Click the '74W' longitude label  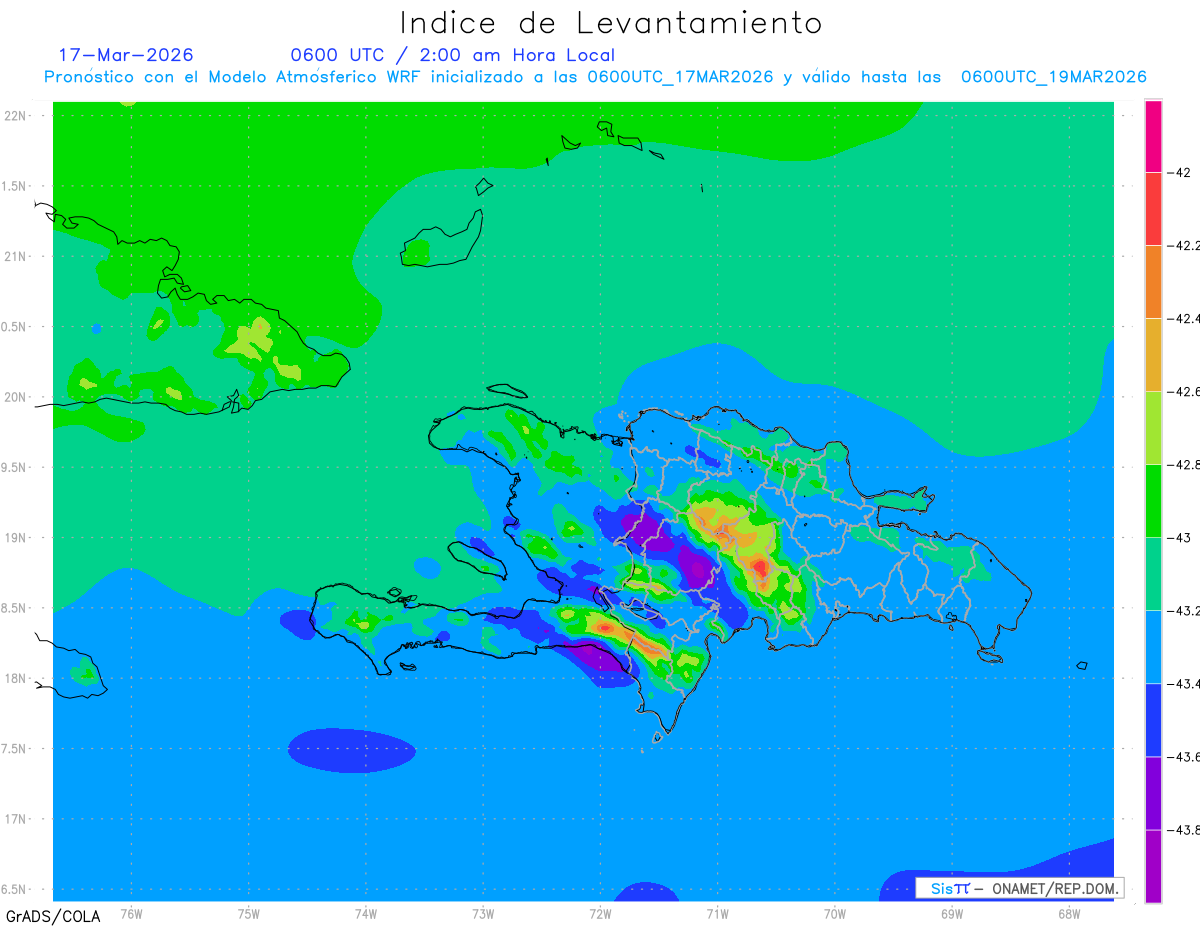[366, 913]
